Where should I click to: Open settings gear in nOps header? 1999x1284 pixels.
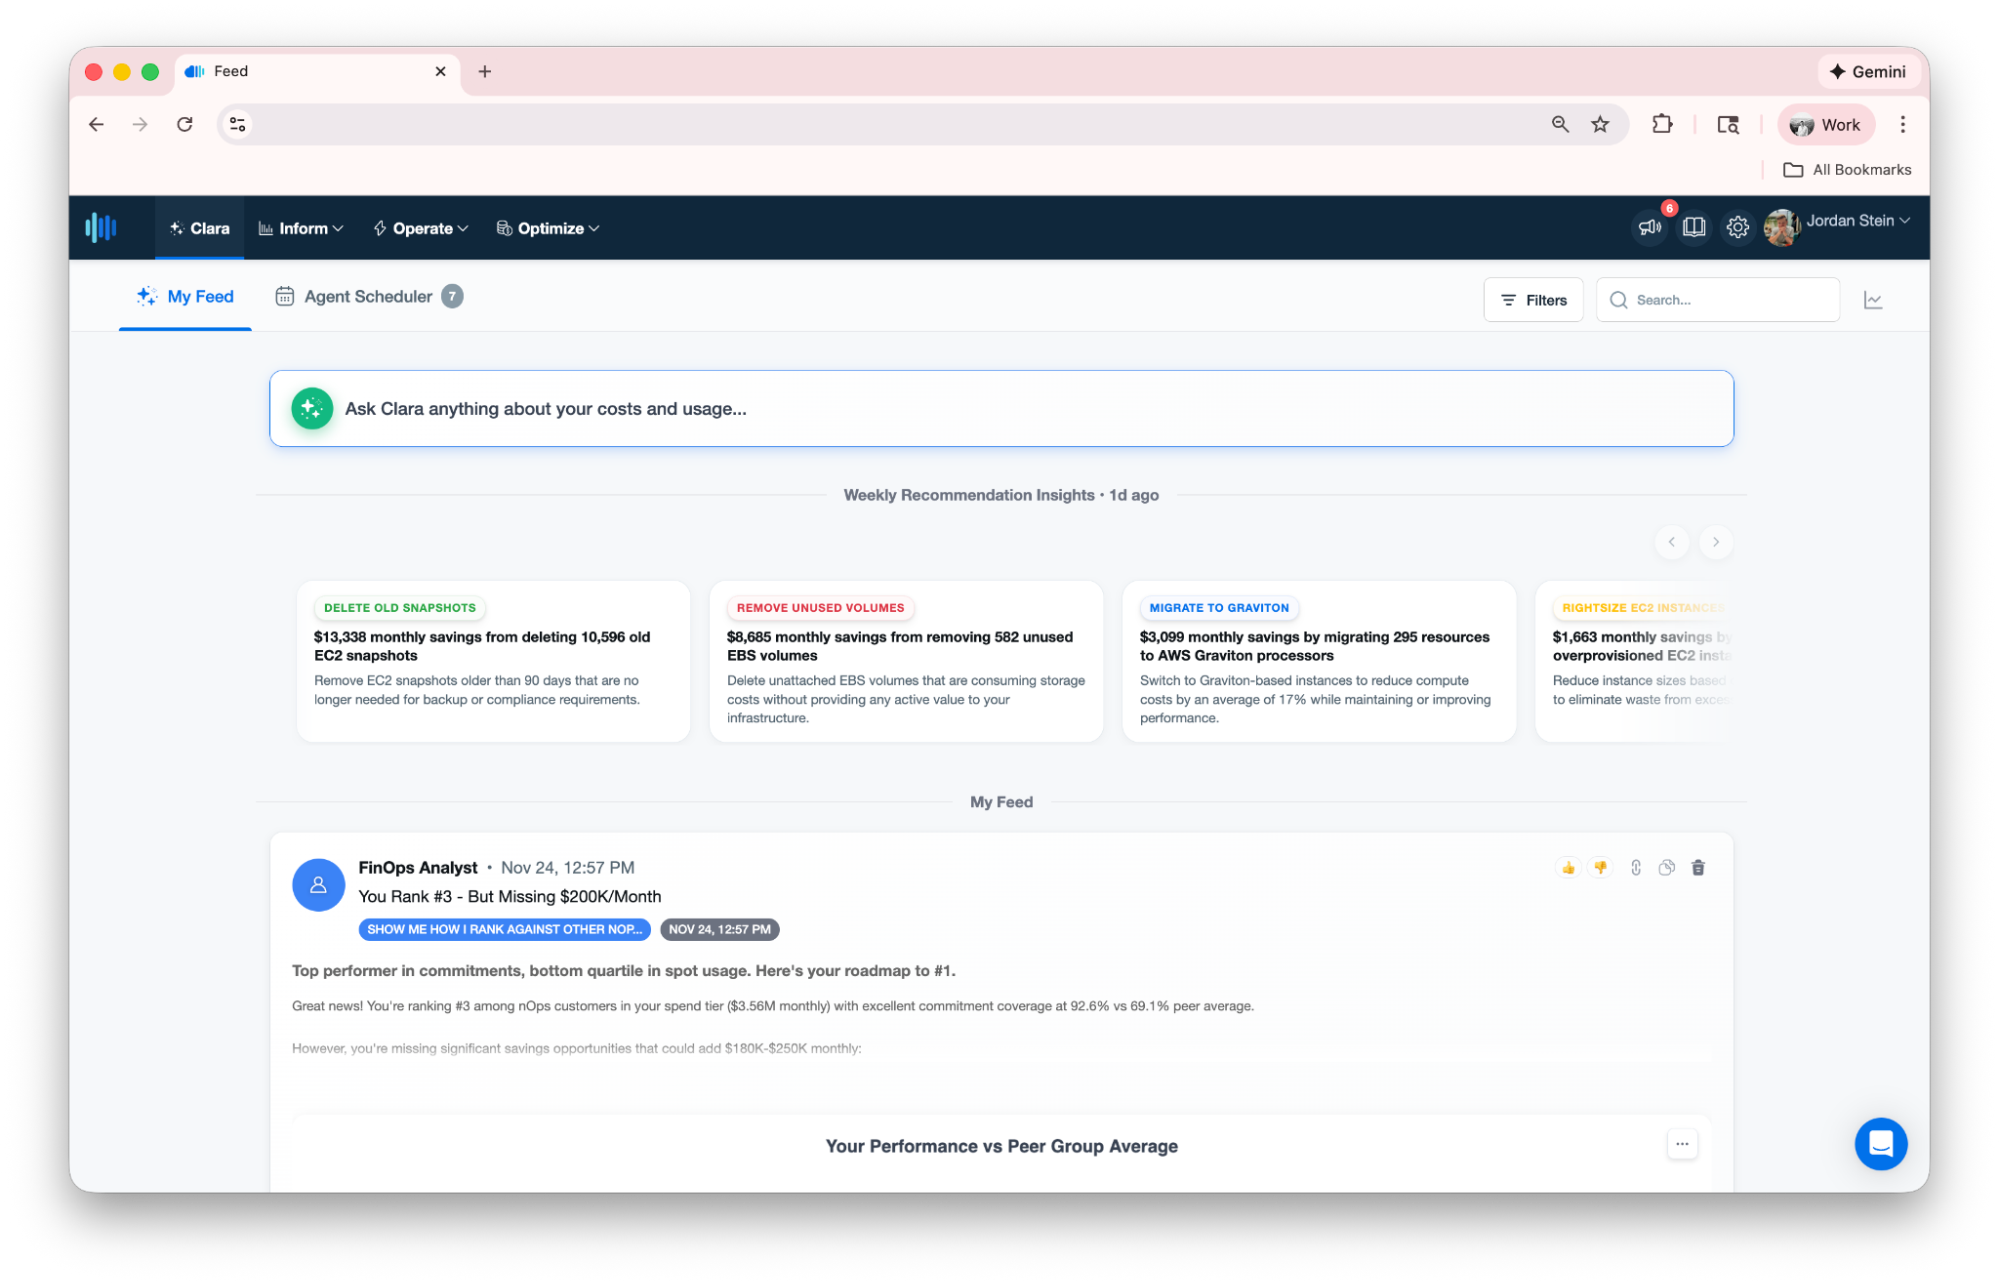coord(1737,228)
